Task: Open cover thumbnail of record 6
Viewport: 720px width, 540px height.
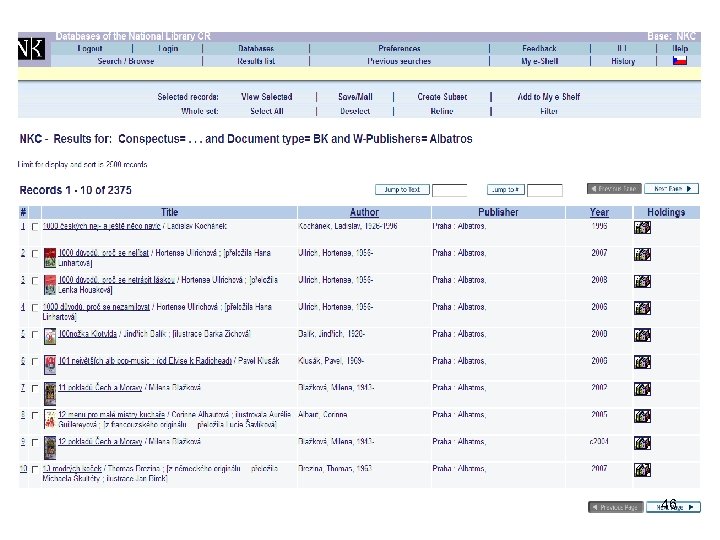Action: coord(50,365)
